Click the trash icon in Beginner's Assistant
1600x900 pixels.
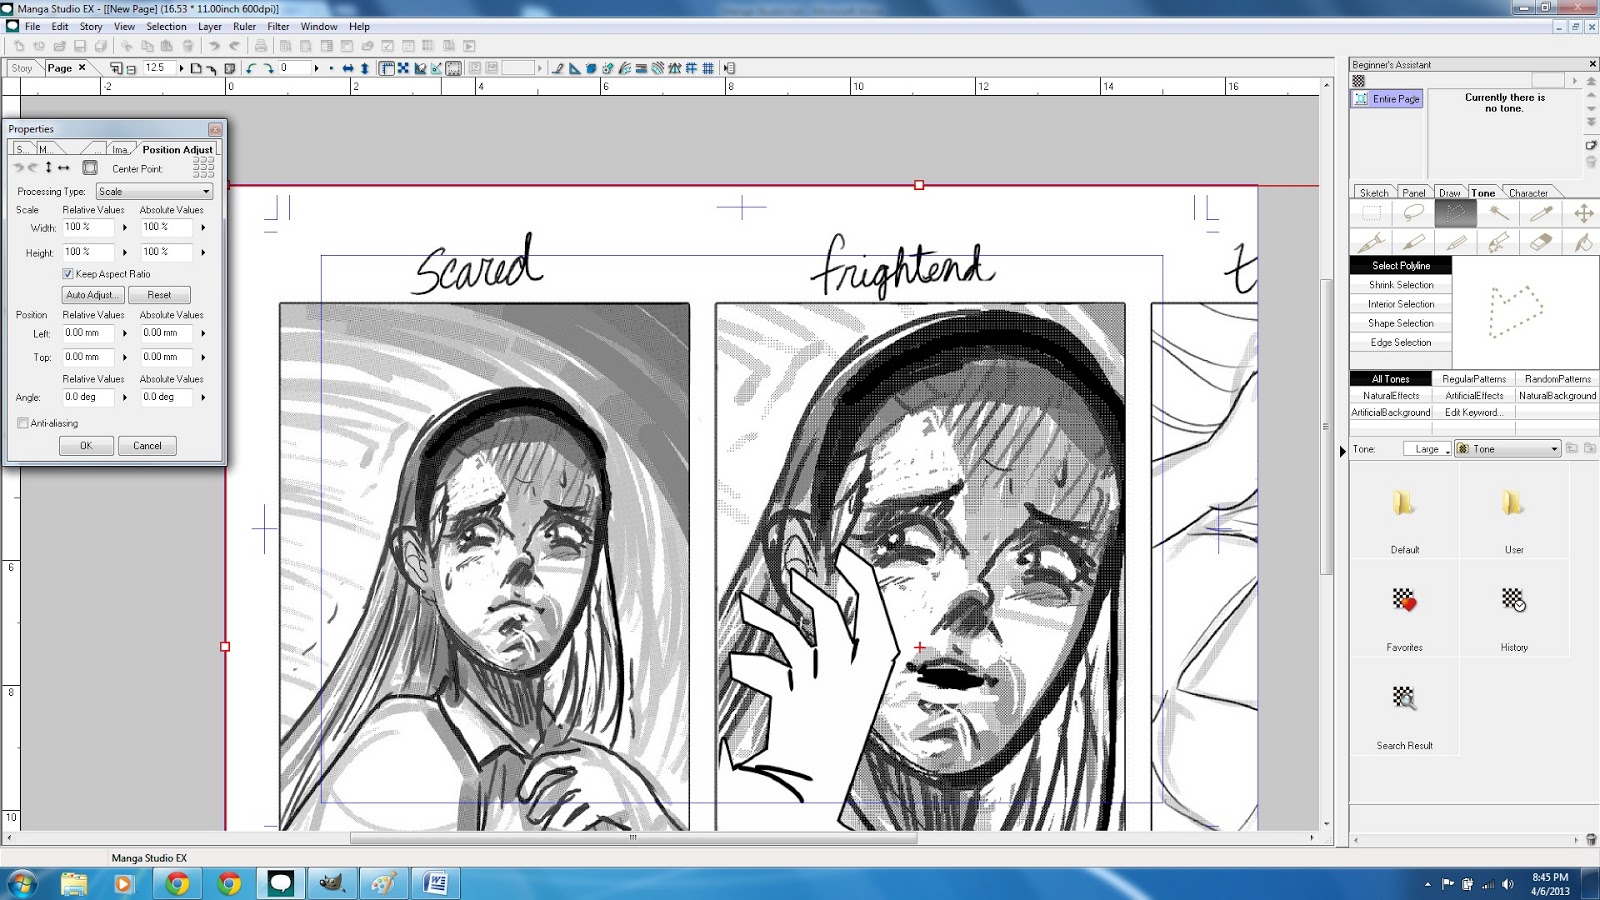(1591, 162)
